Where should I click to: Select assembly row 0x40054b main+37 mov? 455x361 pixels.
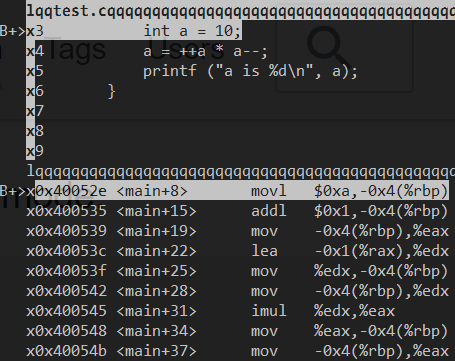coord(237,351)
